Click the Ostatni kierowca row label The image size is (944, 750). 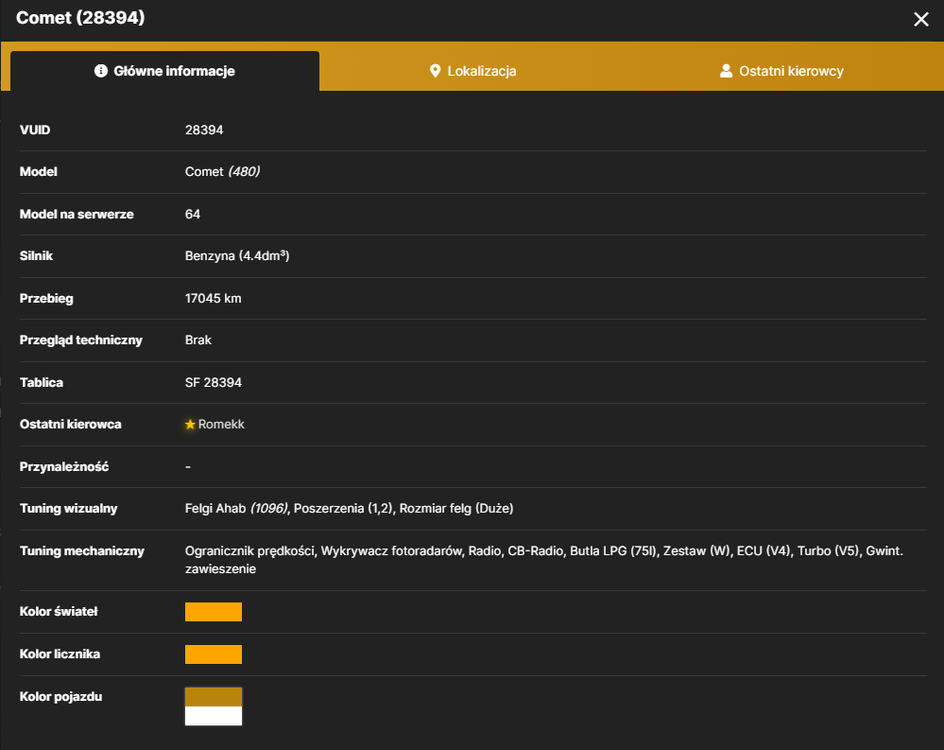click(70, 424)
